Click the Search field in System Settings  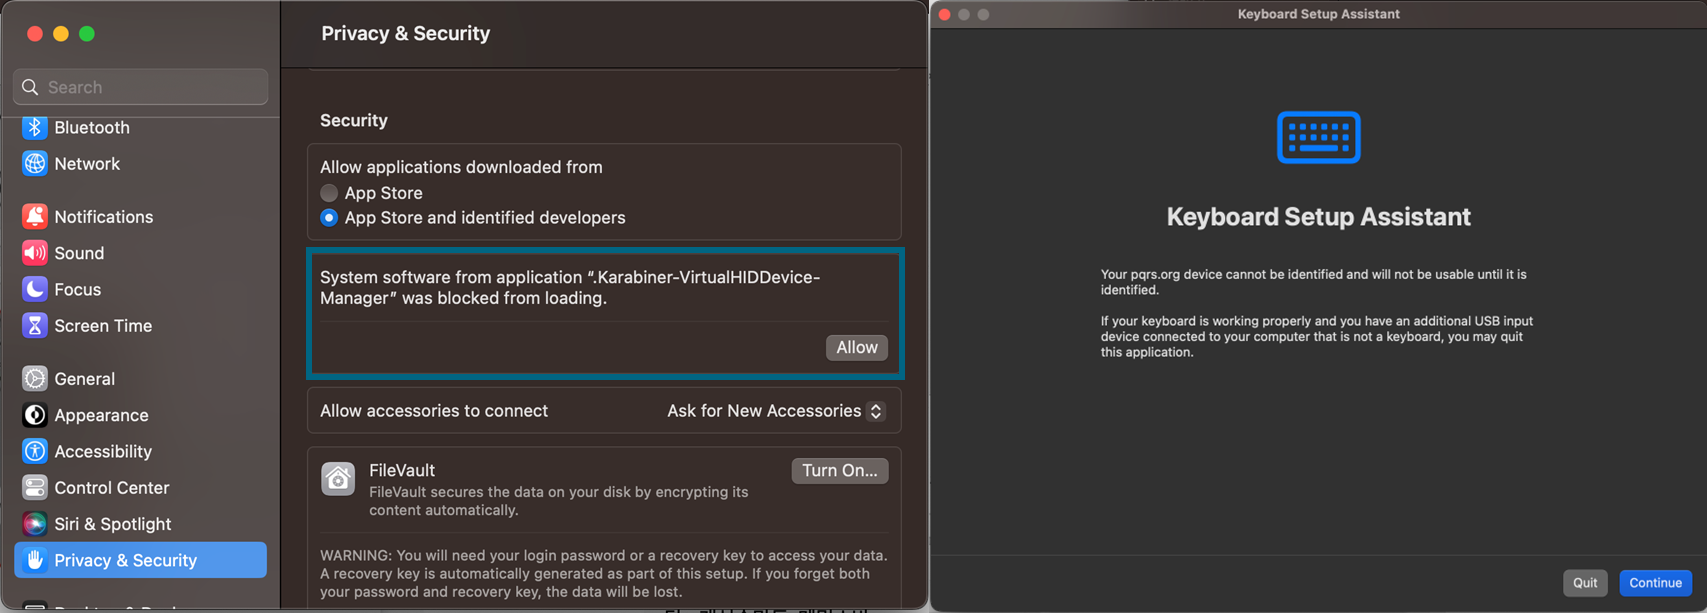click(x=141, y=87)
